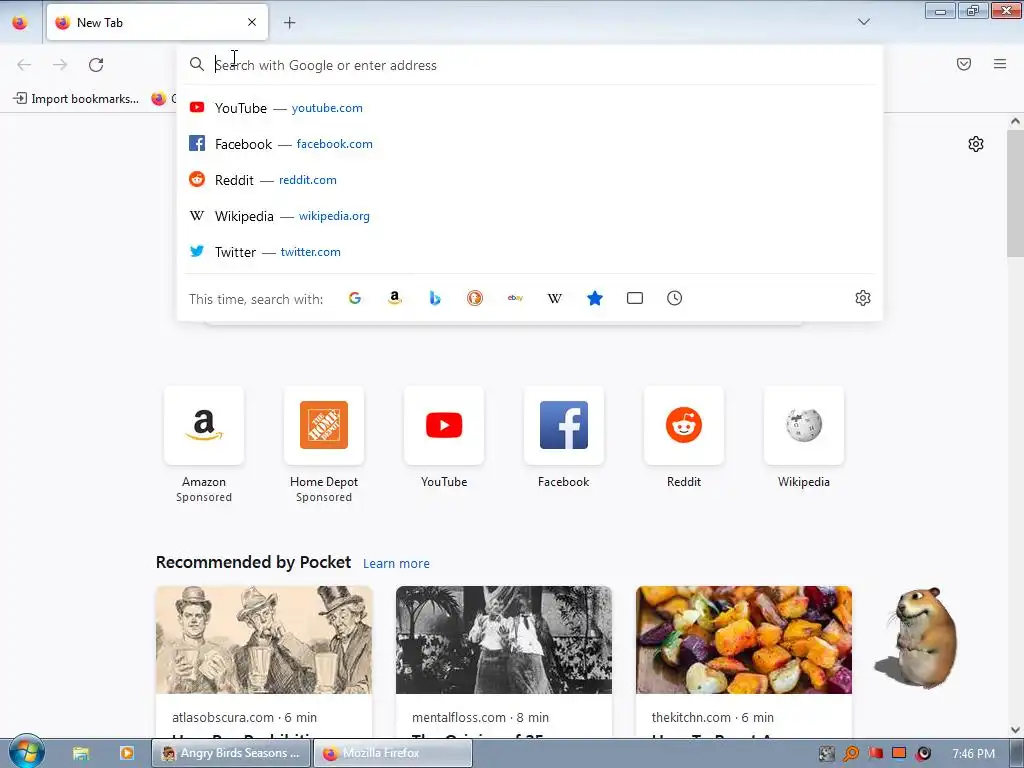Image resolution: width=1024 pixels, height=768 pixels.
Task: Search this time with Bing icon
Action: tap(435, 298)
